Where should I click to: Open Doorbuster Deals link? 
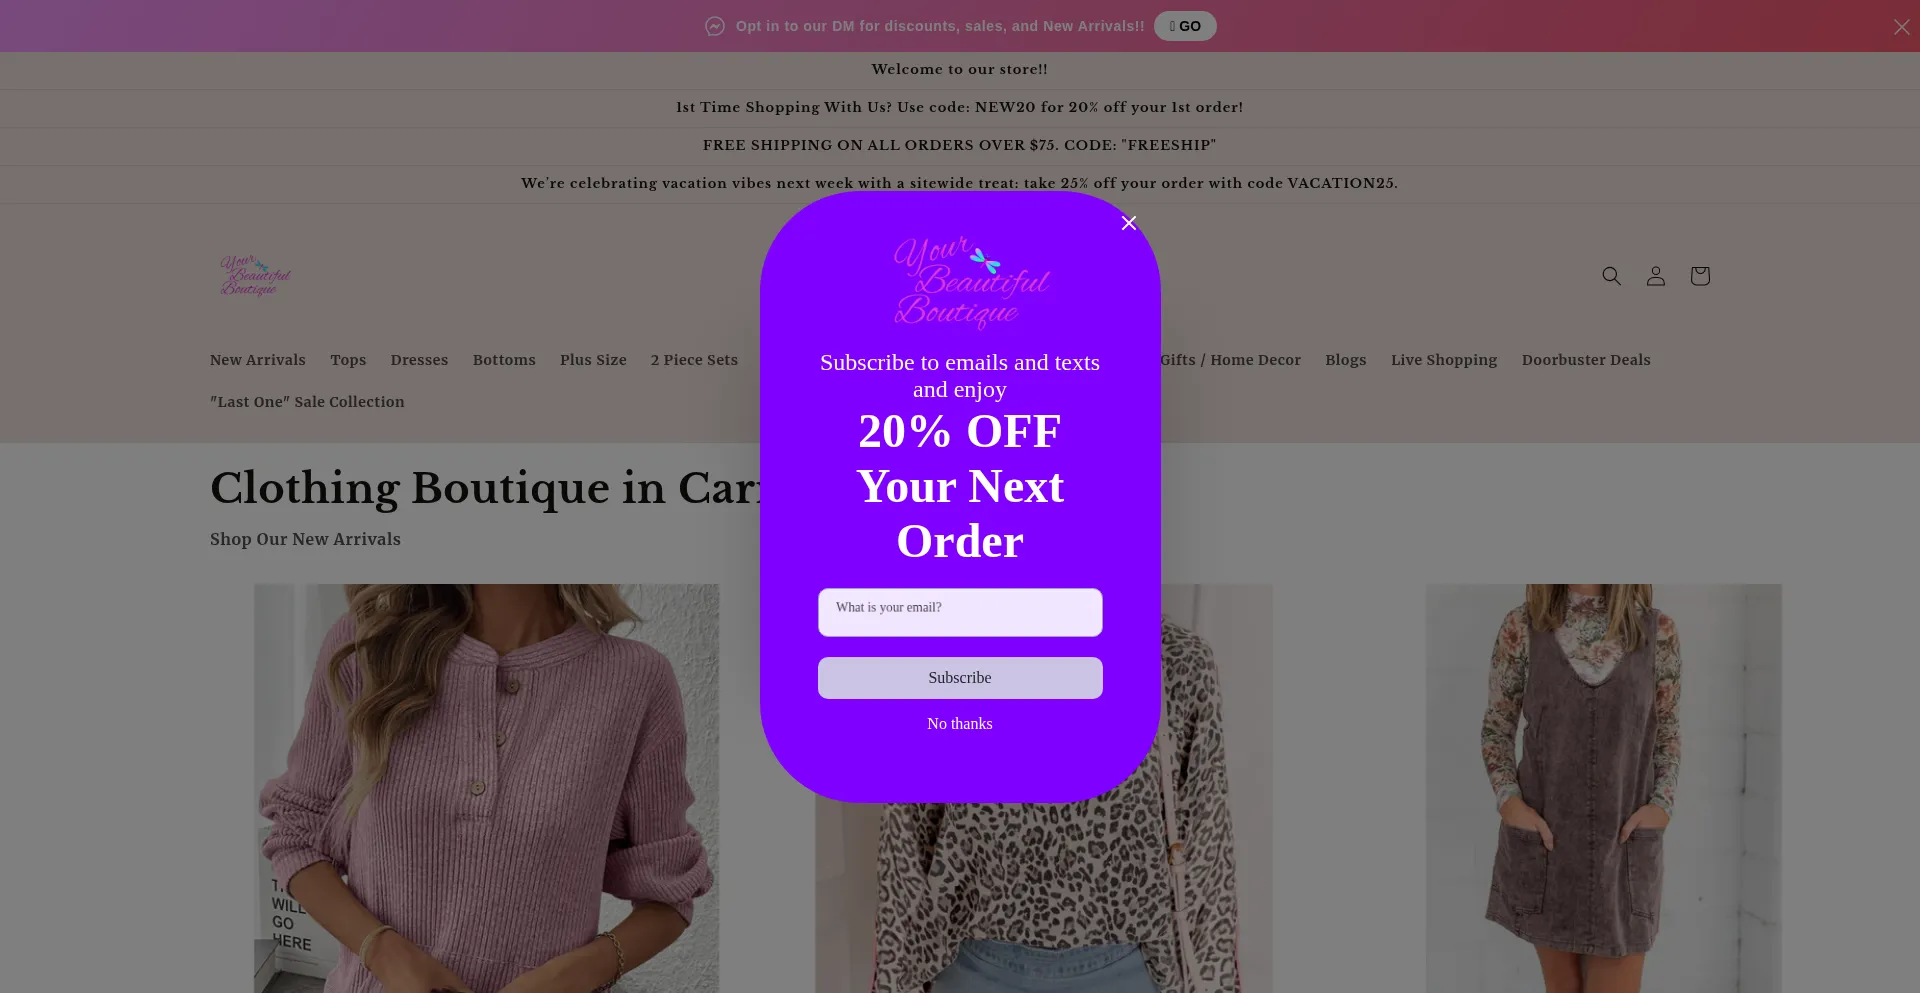pos(1586,360)
